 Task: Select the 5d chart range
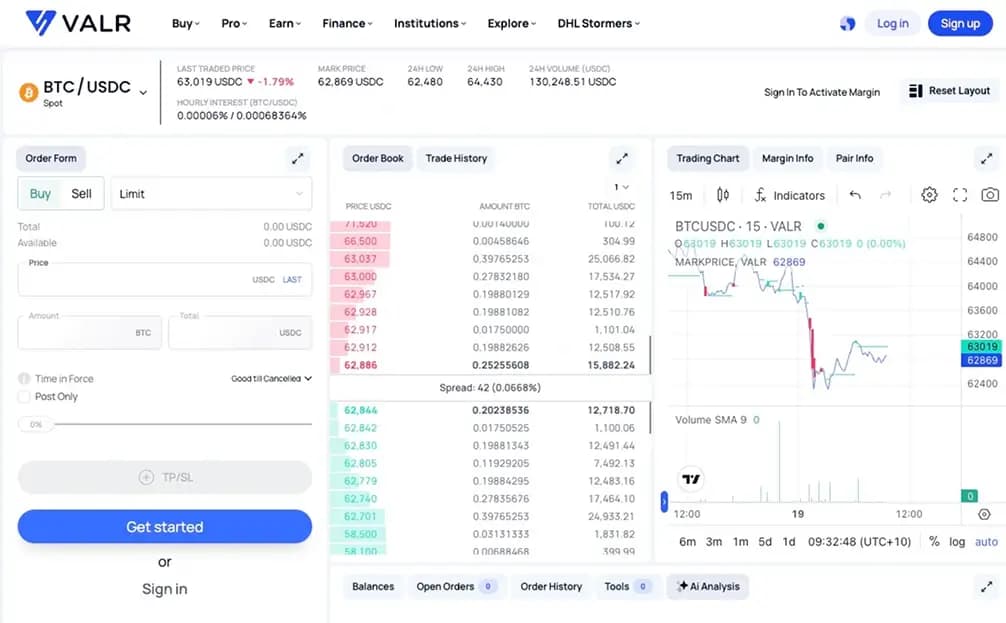tap(765, 542)
